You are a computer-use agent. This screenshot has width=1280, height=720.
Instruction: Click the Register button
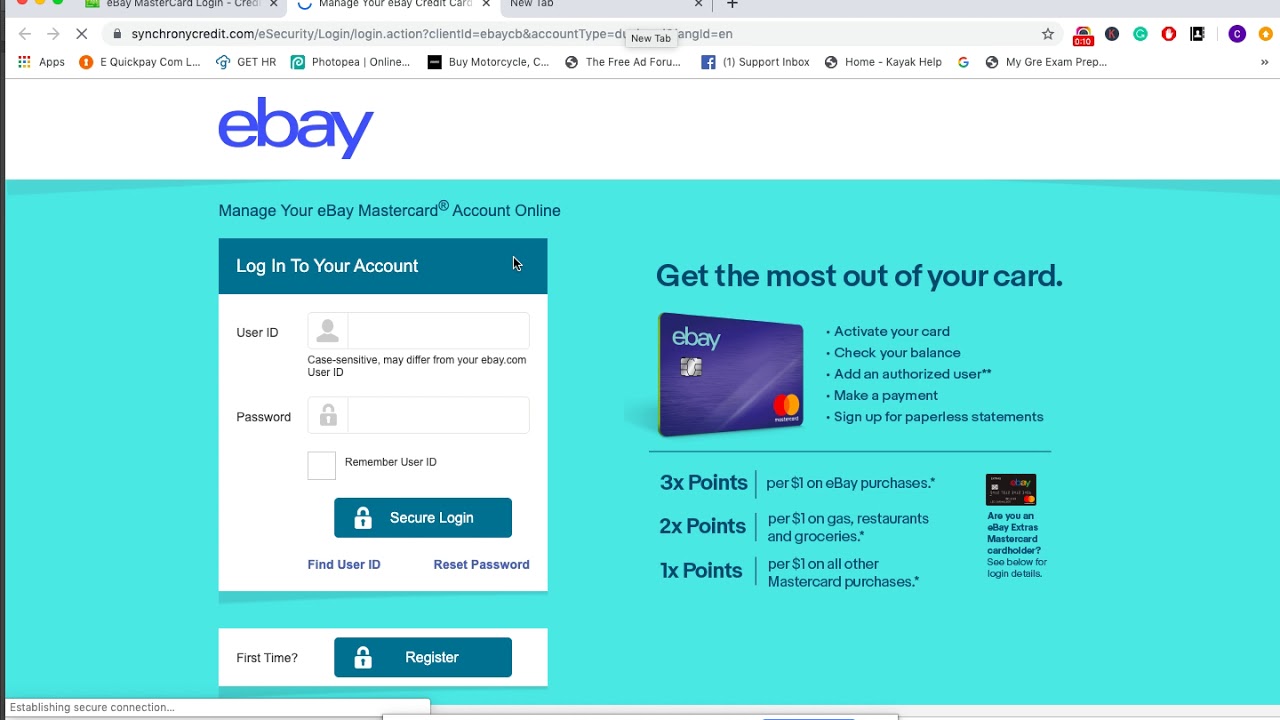pyautogui.click(x=423, y=657)
